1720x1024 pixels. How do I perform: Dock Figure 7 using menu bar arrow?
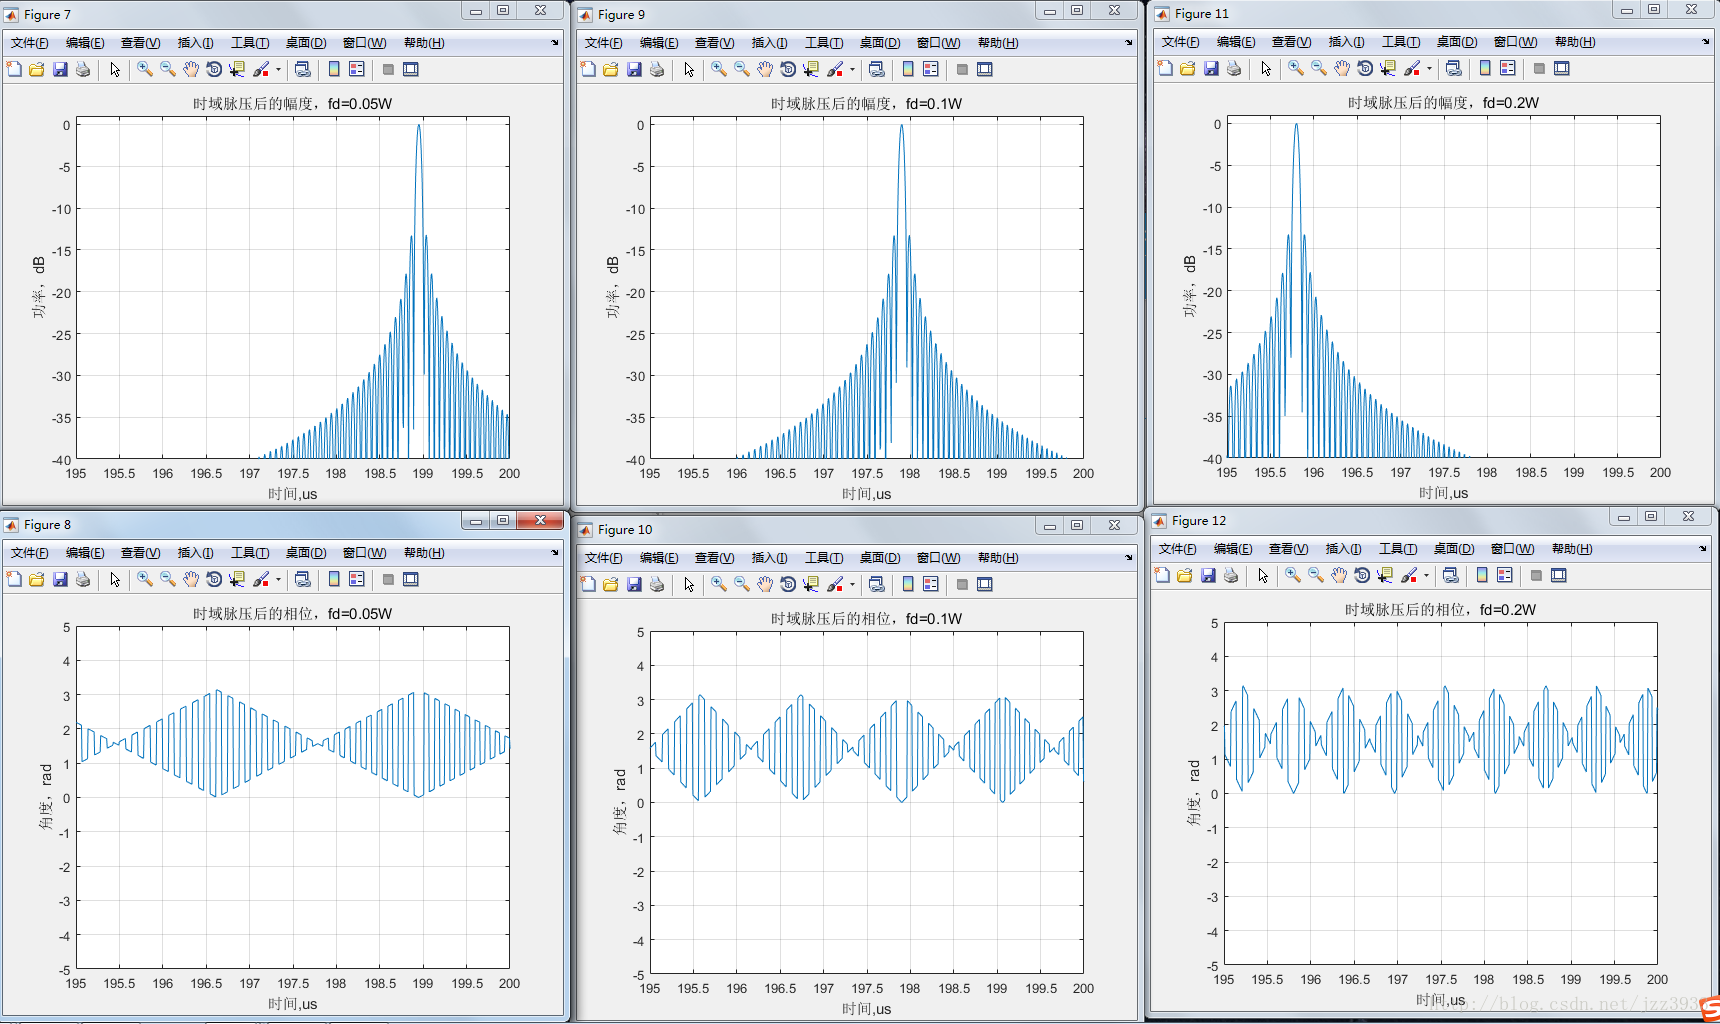[555, 43]
